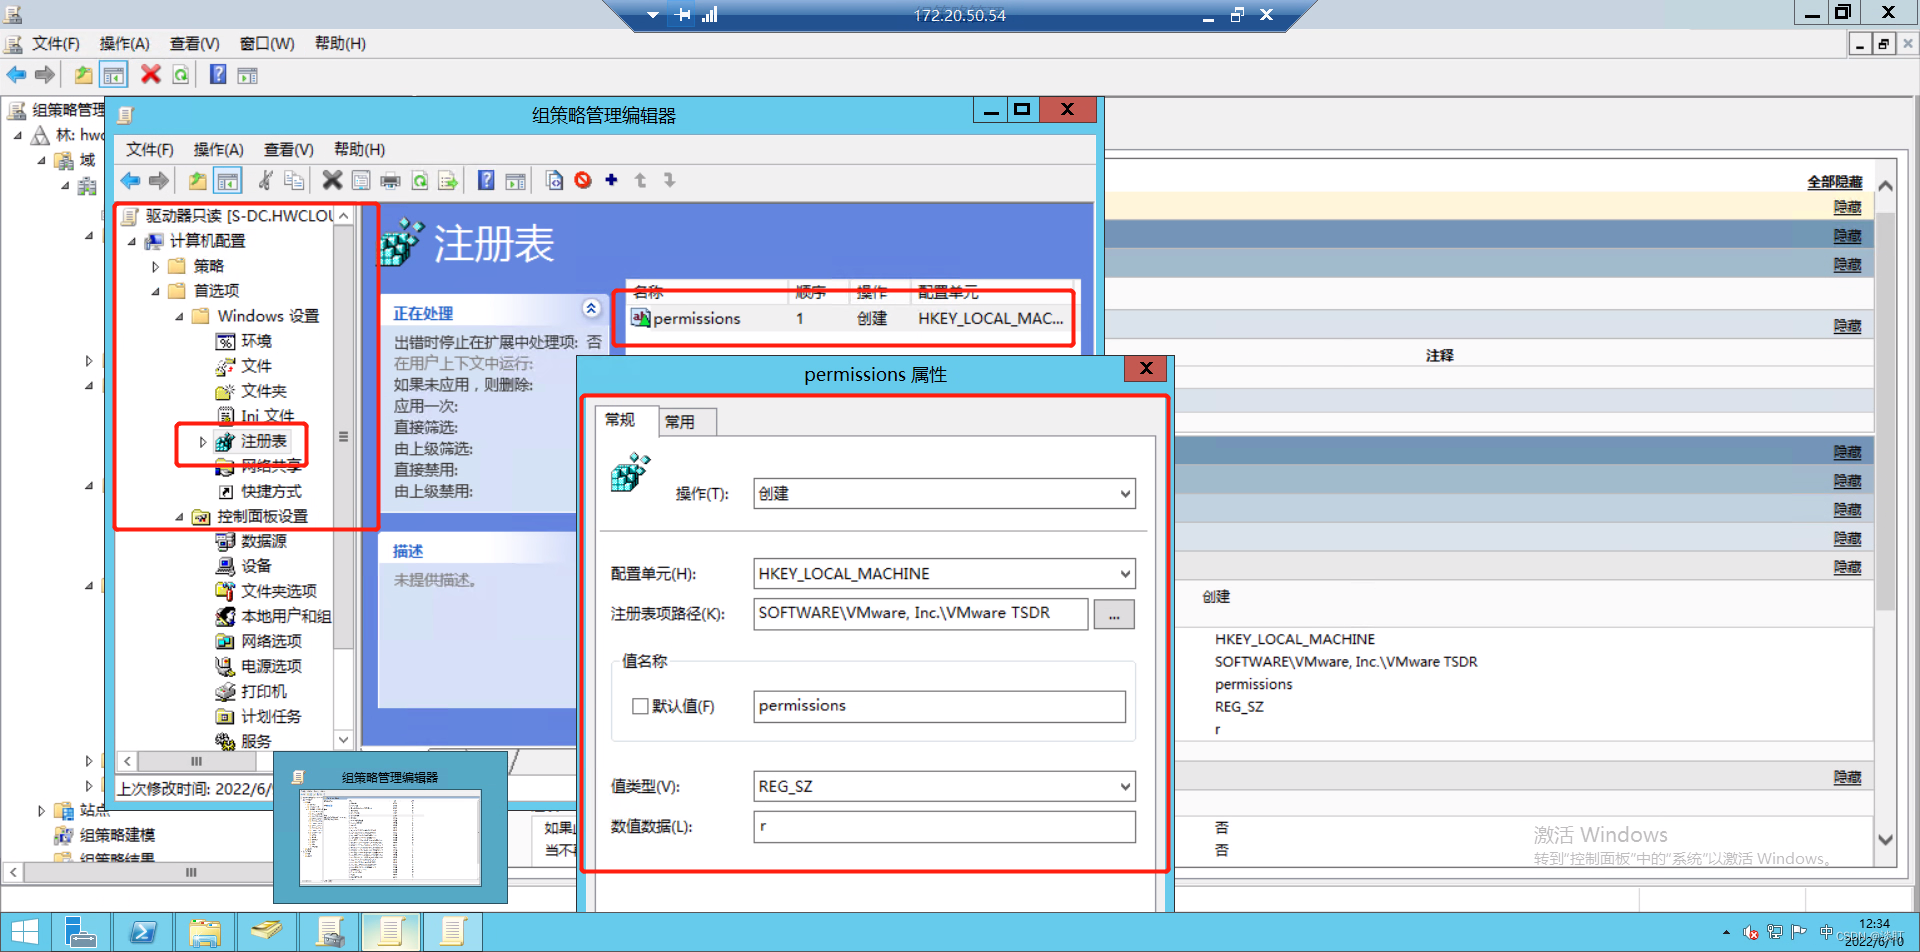Screen dimensions: 1920x952
Task: Open the editor's 查看(V) menu
Action: [x=289, y=149]
